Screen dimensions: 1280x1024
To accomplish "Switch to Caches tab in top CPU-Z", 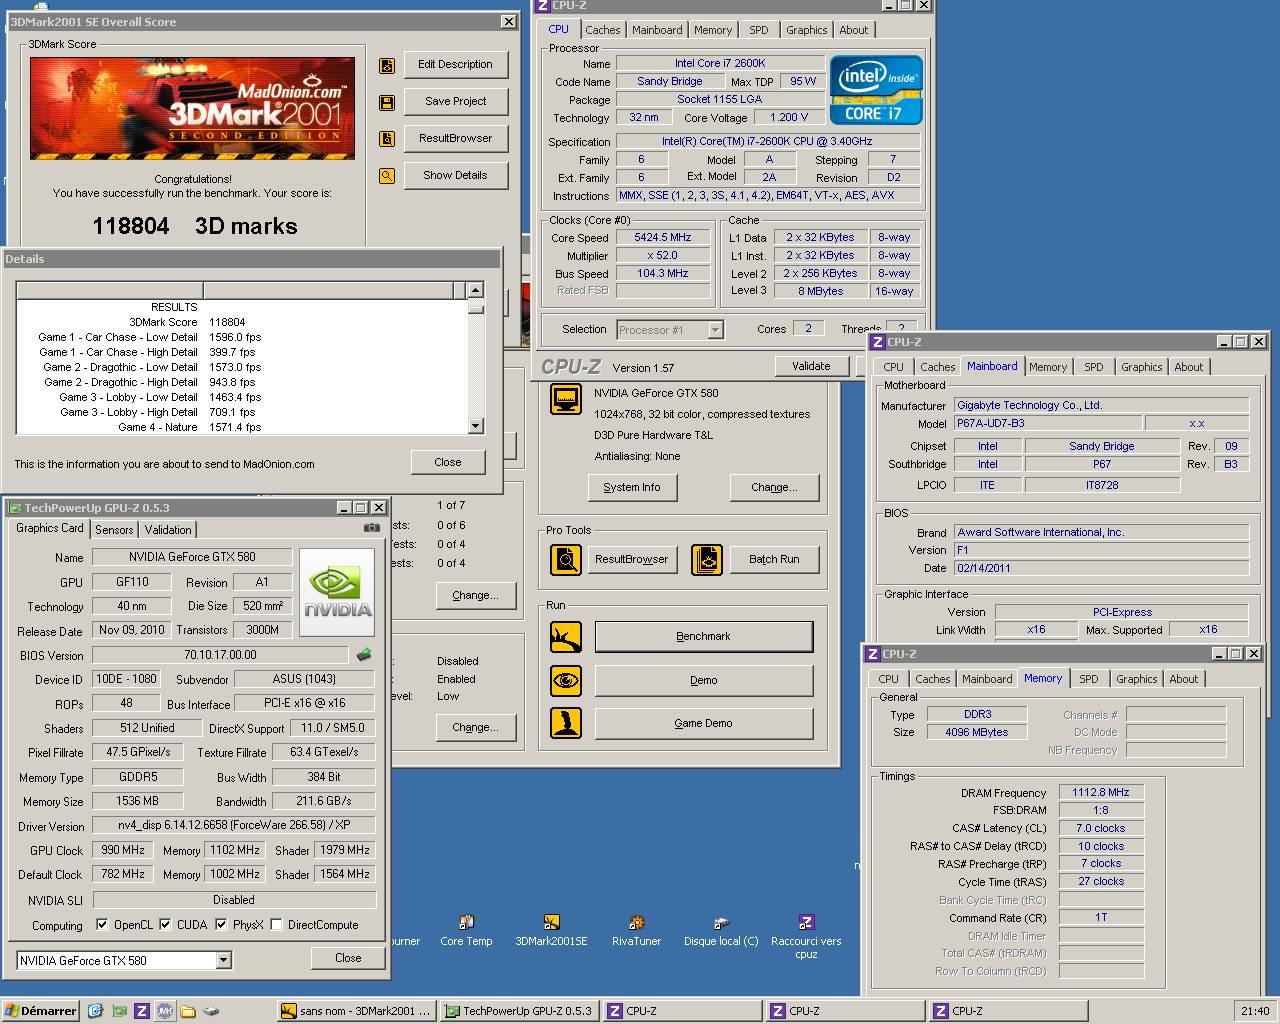I will coord(602,30).
